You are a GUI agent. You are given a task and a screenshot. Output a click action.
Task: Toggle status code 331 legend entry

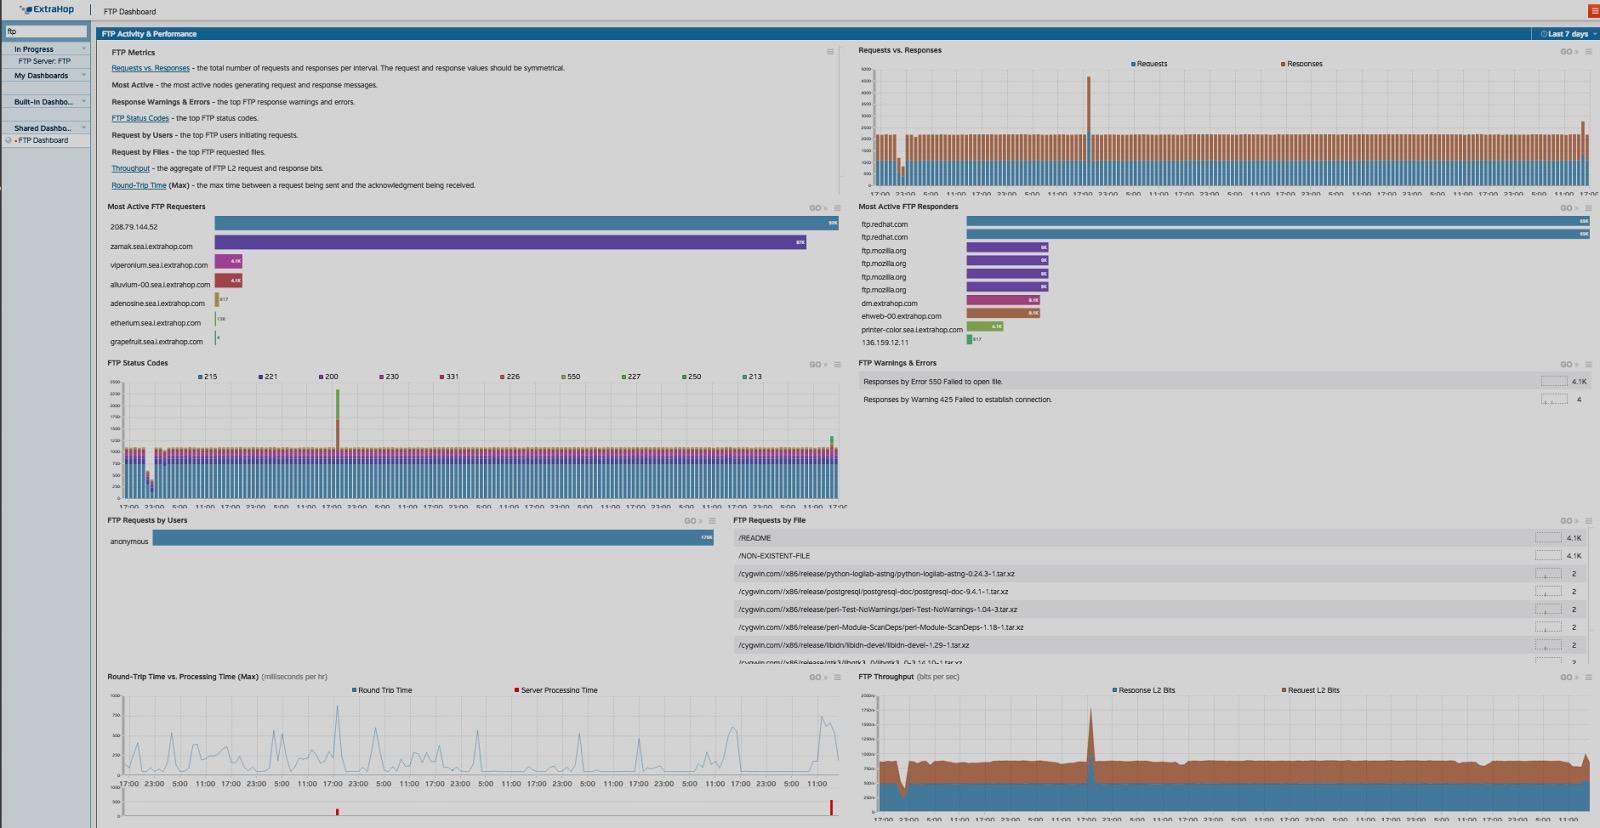point(450,377)
